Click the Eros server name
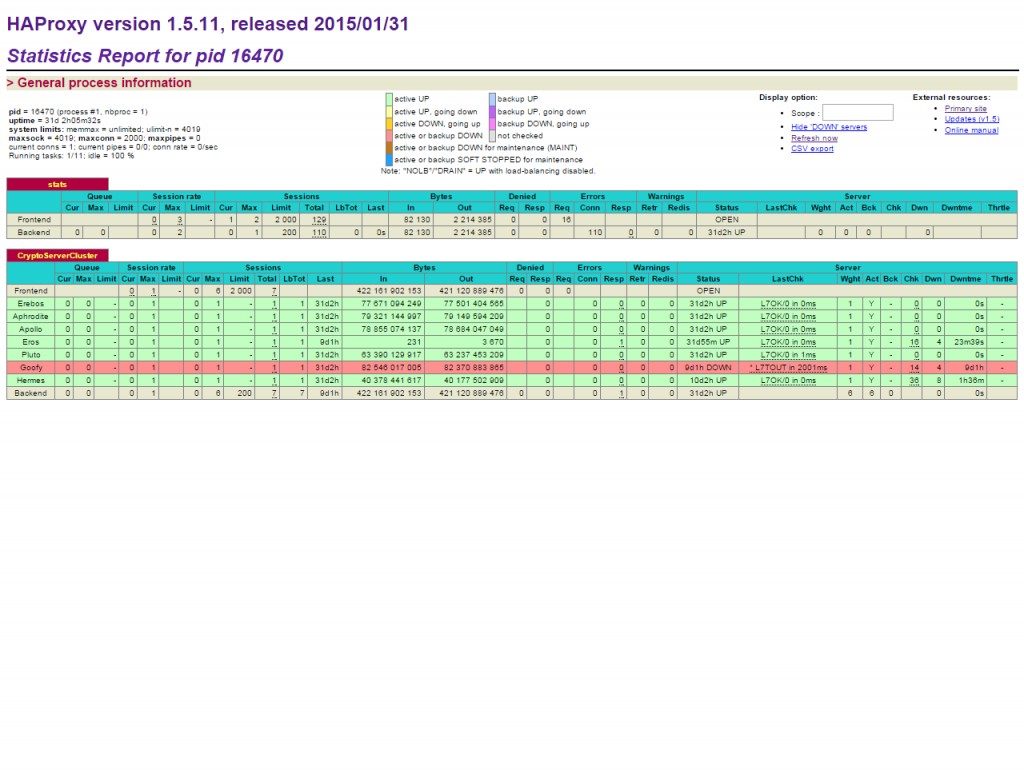Screen dimensions: 1024x770 31,342
